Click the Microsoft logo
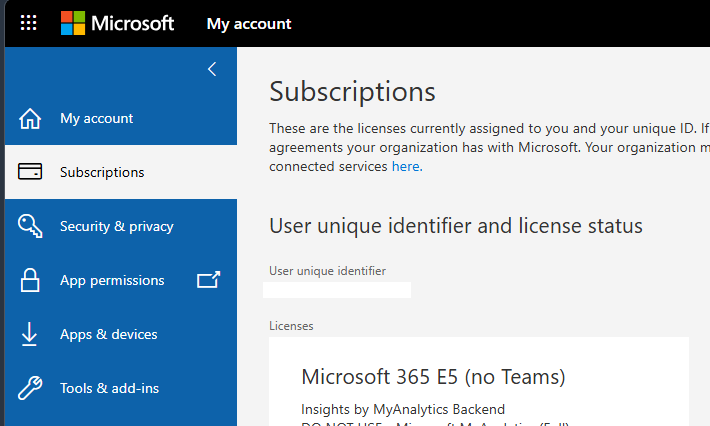This screenshot has width=710, height=426. 118,23
